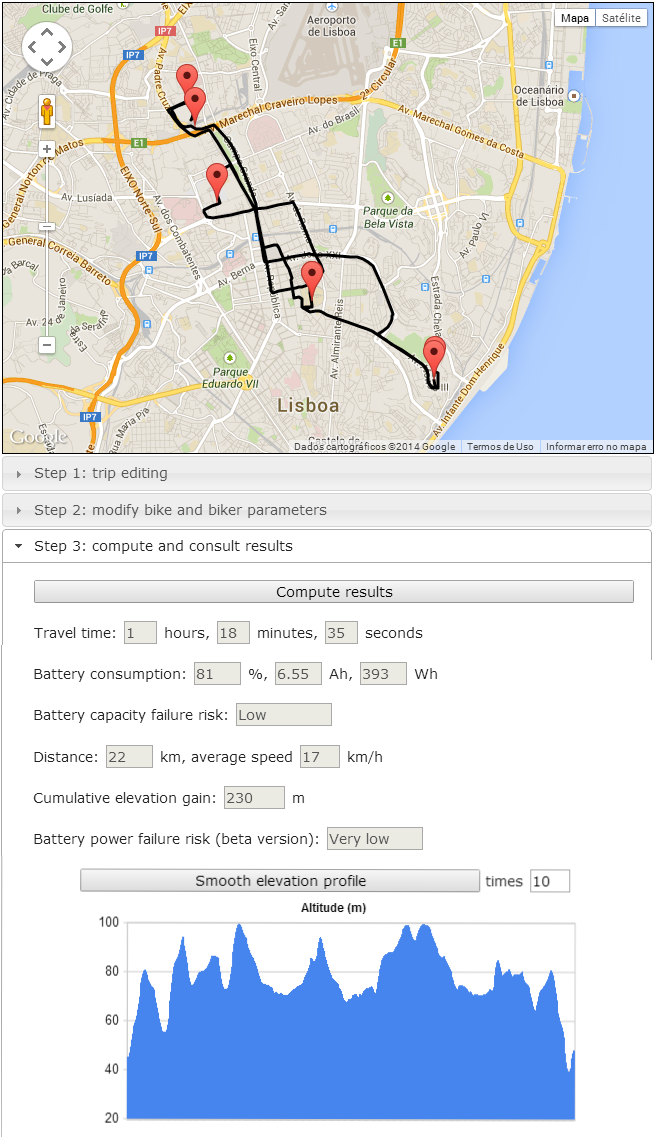Click the Compute results button

(x=334, y=592)
